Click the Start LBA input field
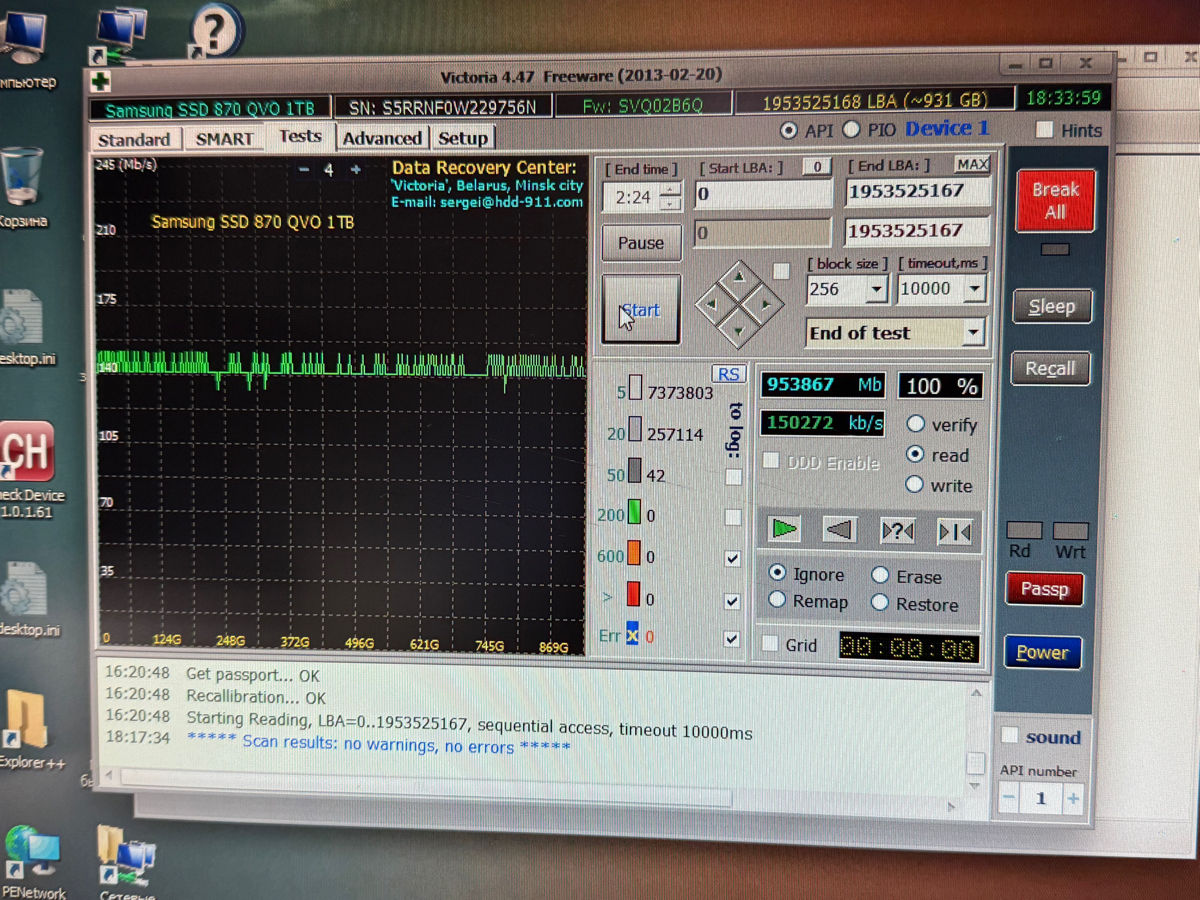 [764, 193]
